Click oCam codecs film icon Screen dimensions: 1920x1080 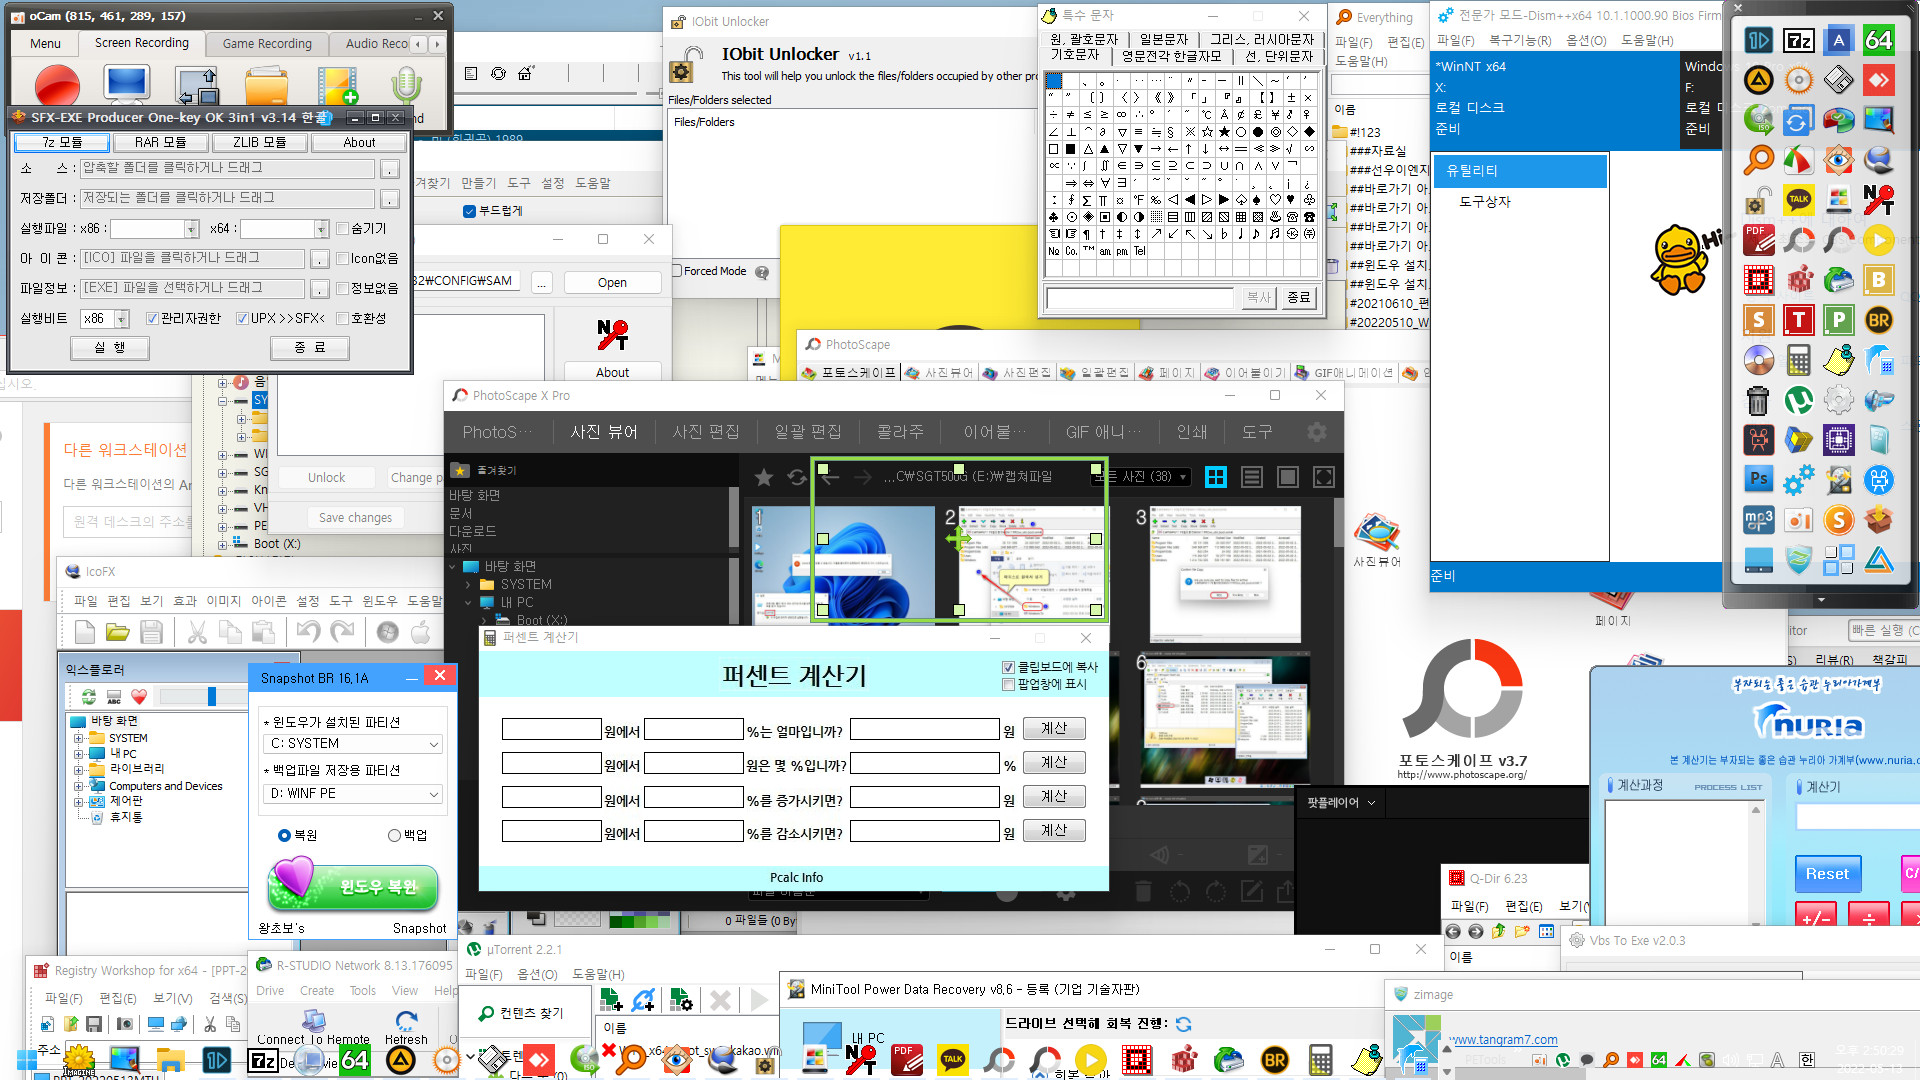tap(337, 86)
